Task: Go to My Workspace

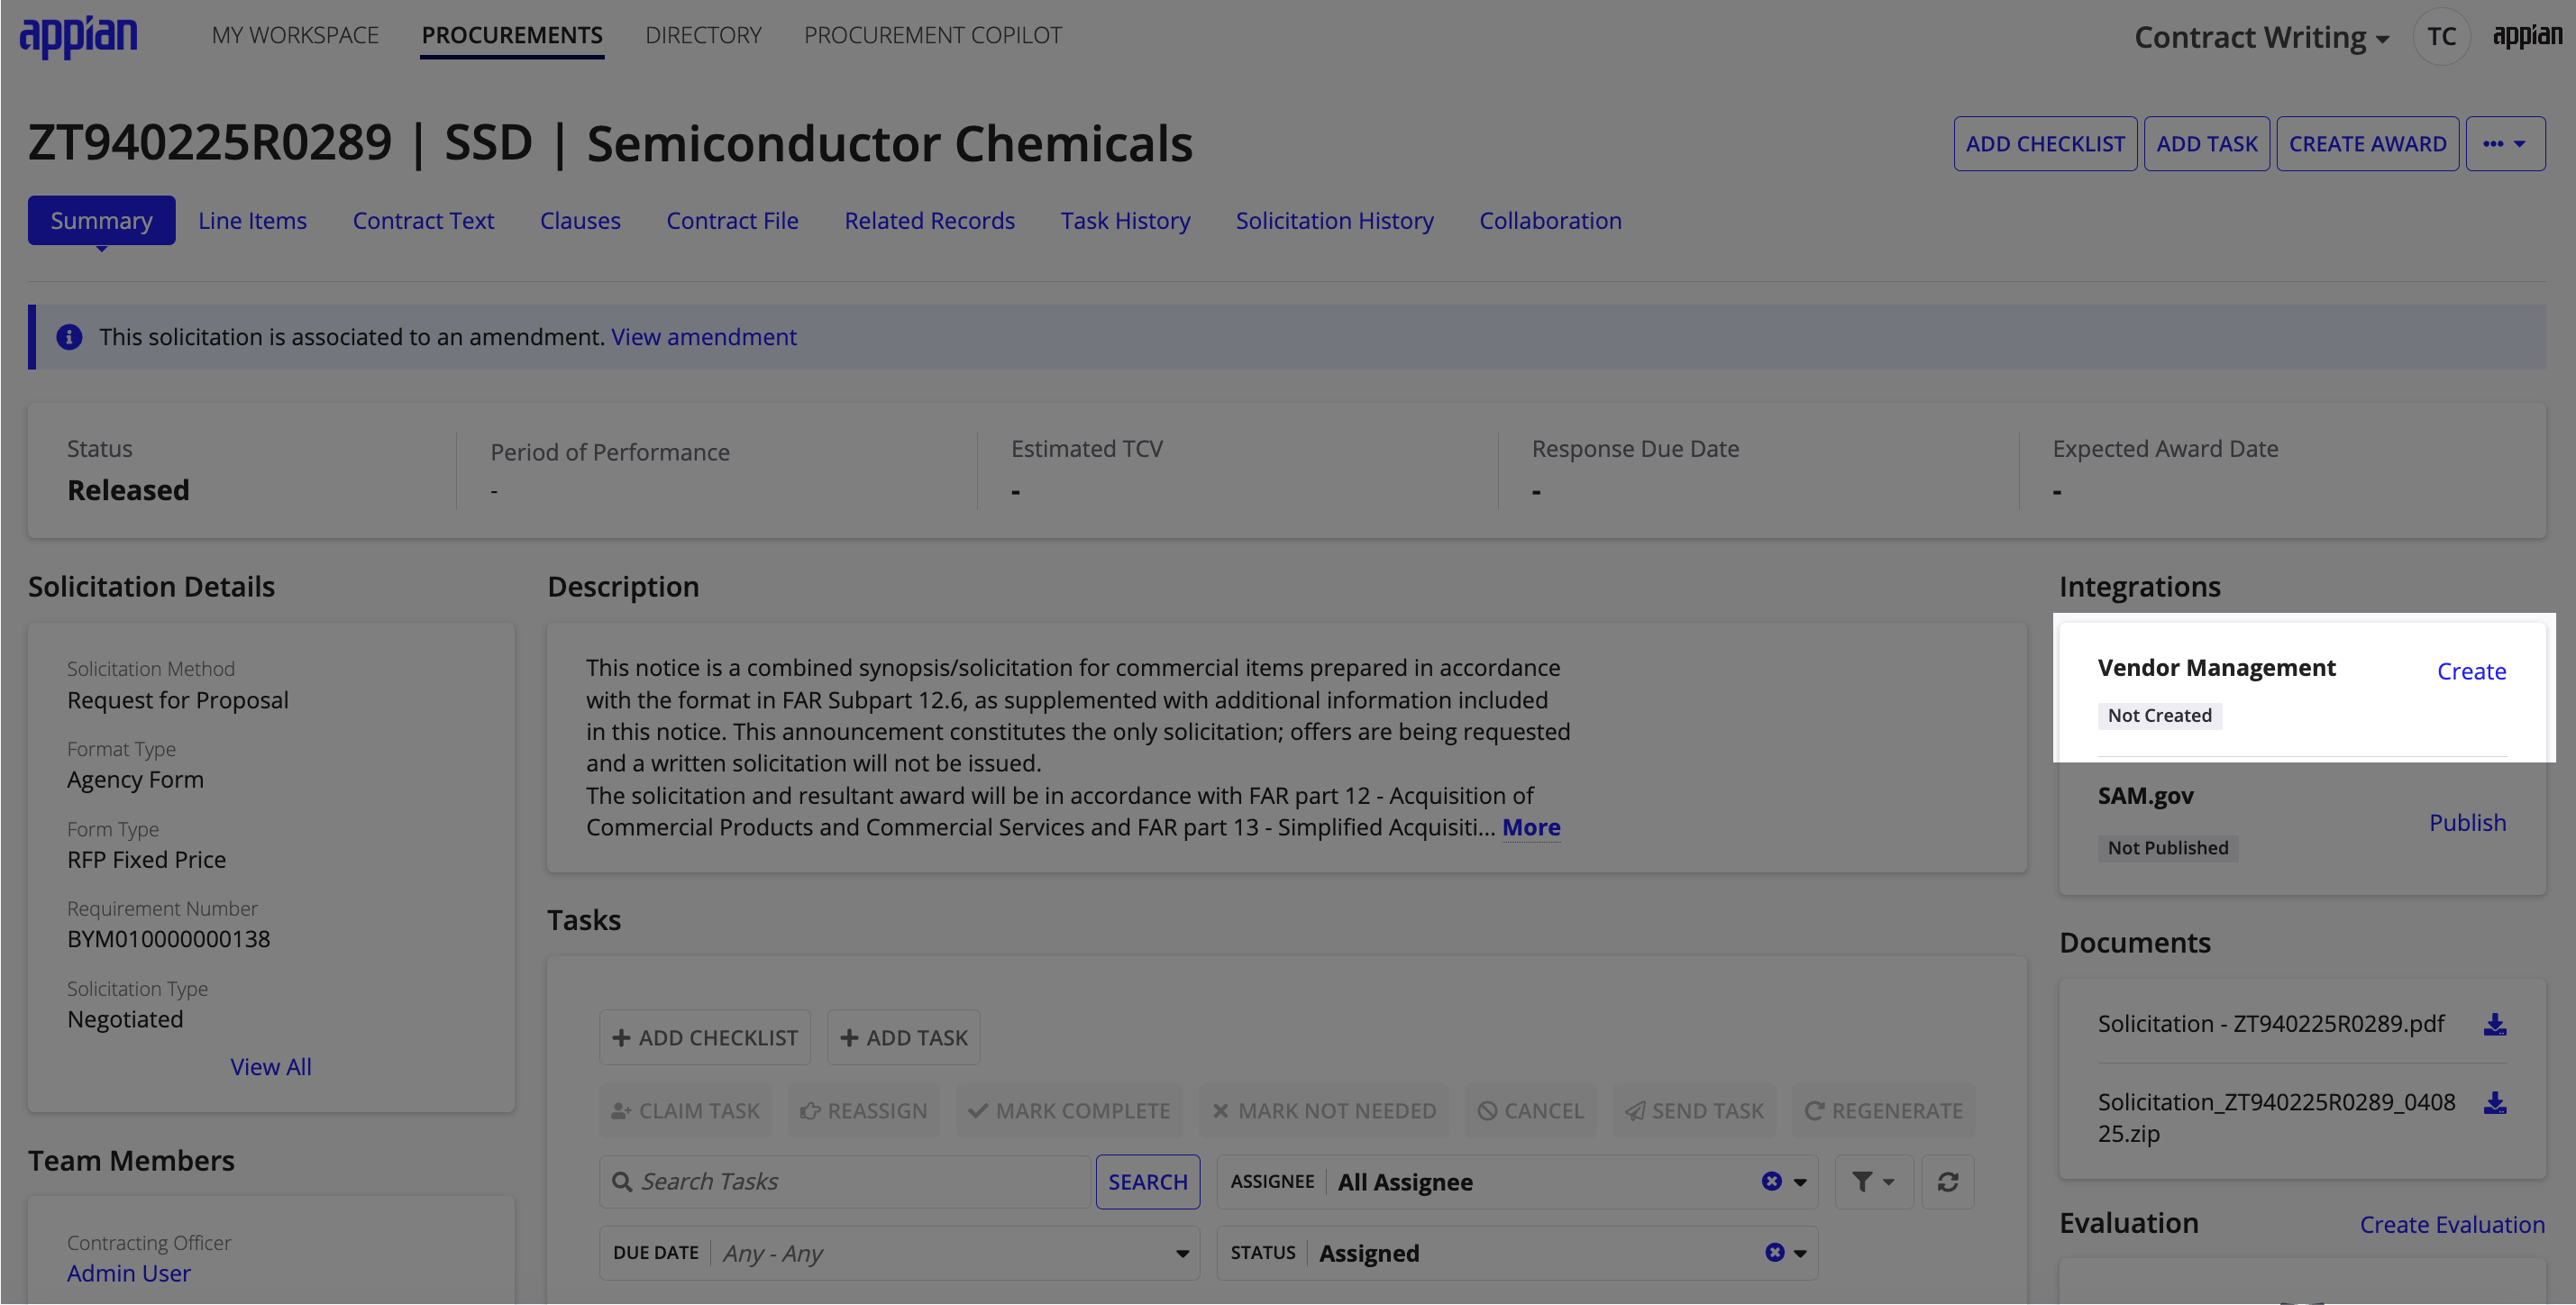Action: tap(295, 36)
